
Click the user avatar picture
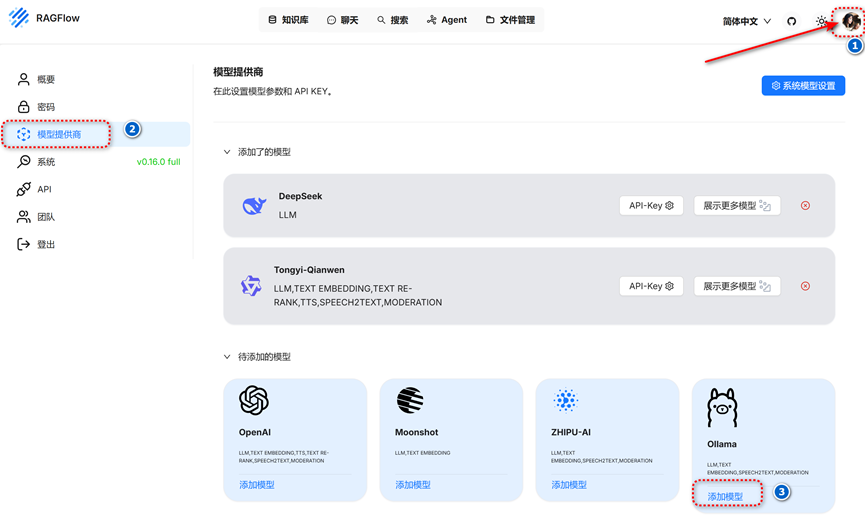pyautogui.click(x=851, y=21)
